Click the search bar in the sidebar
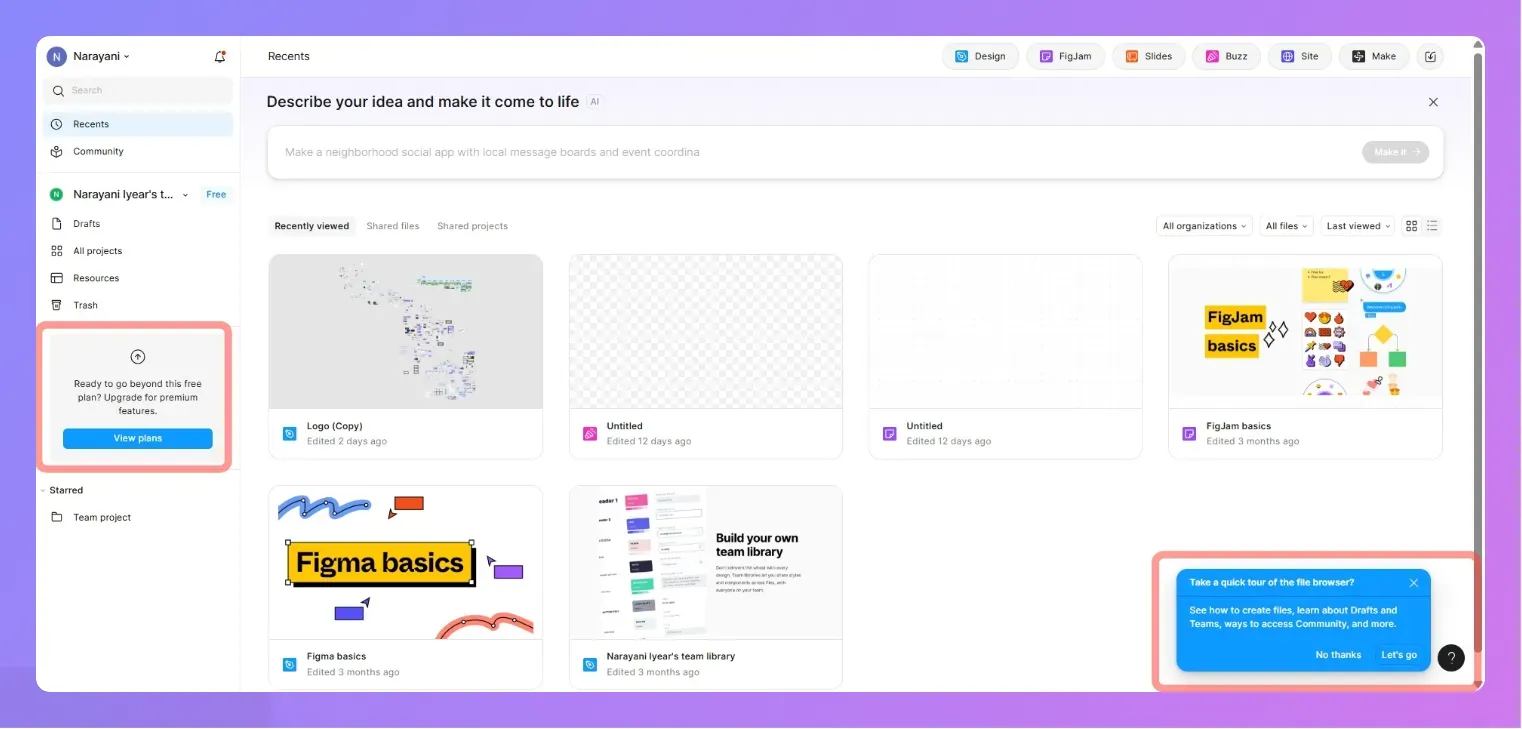The height and width of the screenshot is (729, 1522). pos(137,91)
